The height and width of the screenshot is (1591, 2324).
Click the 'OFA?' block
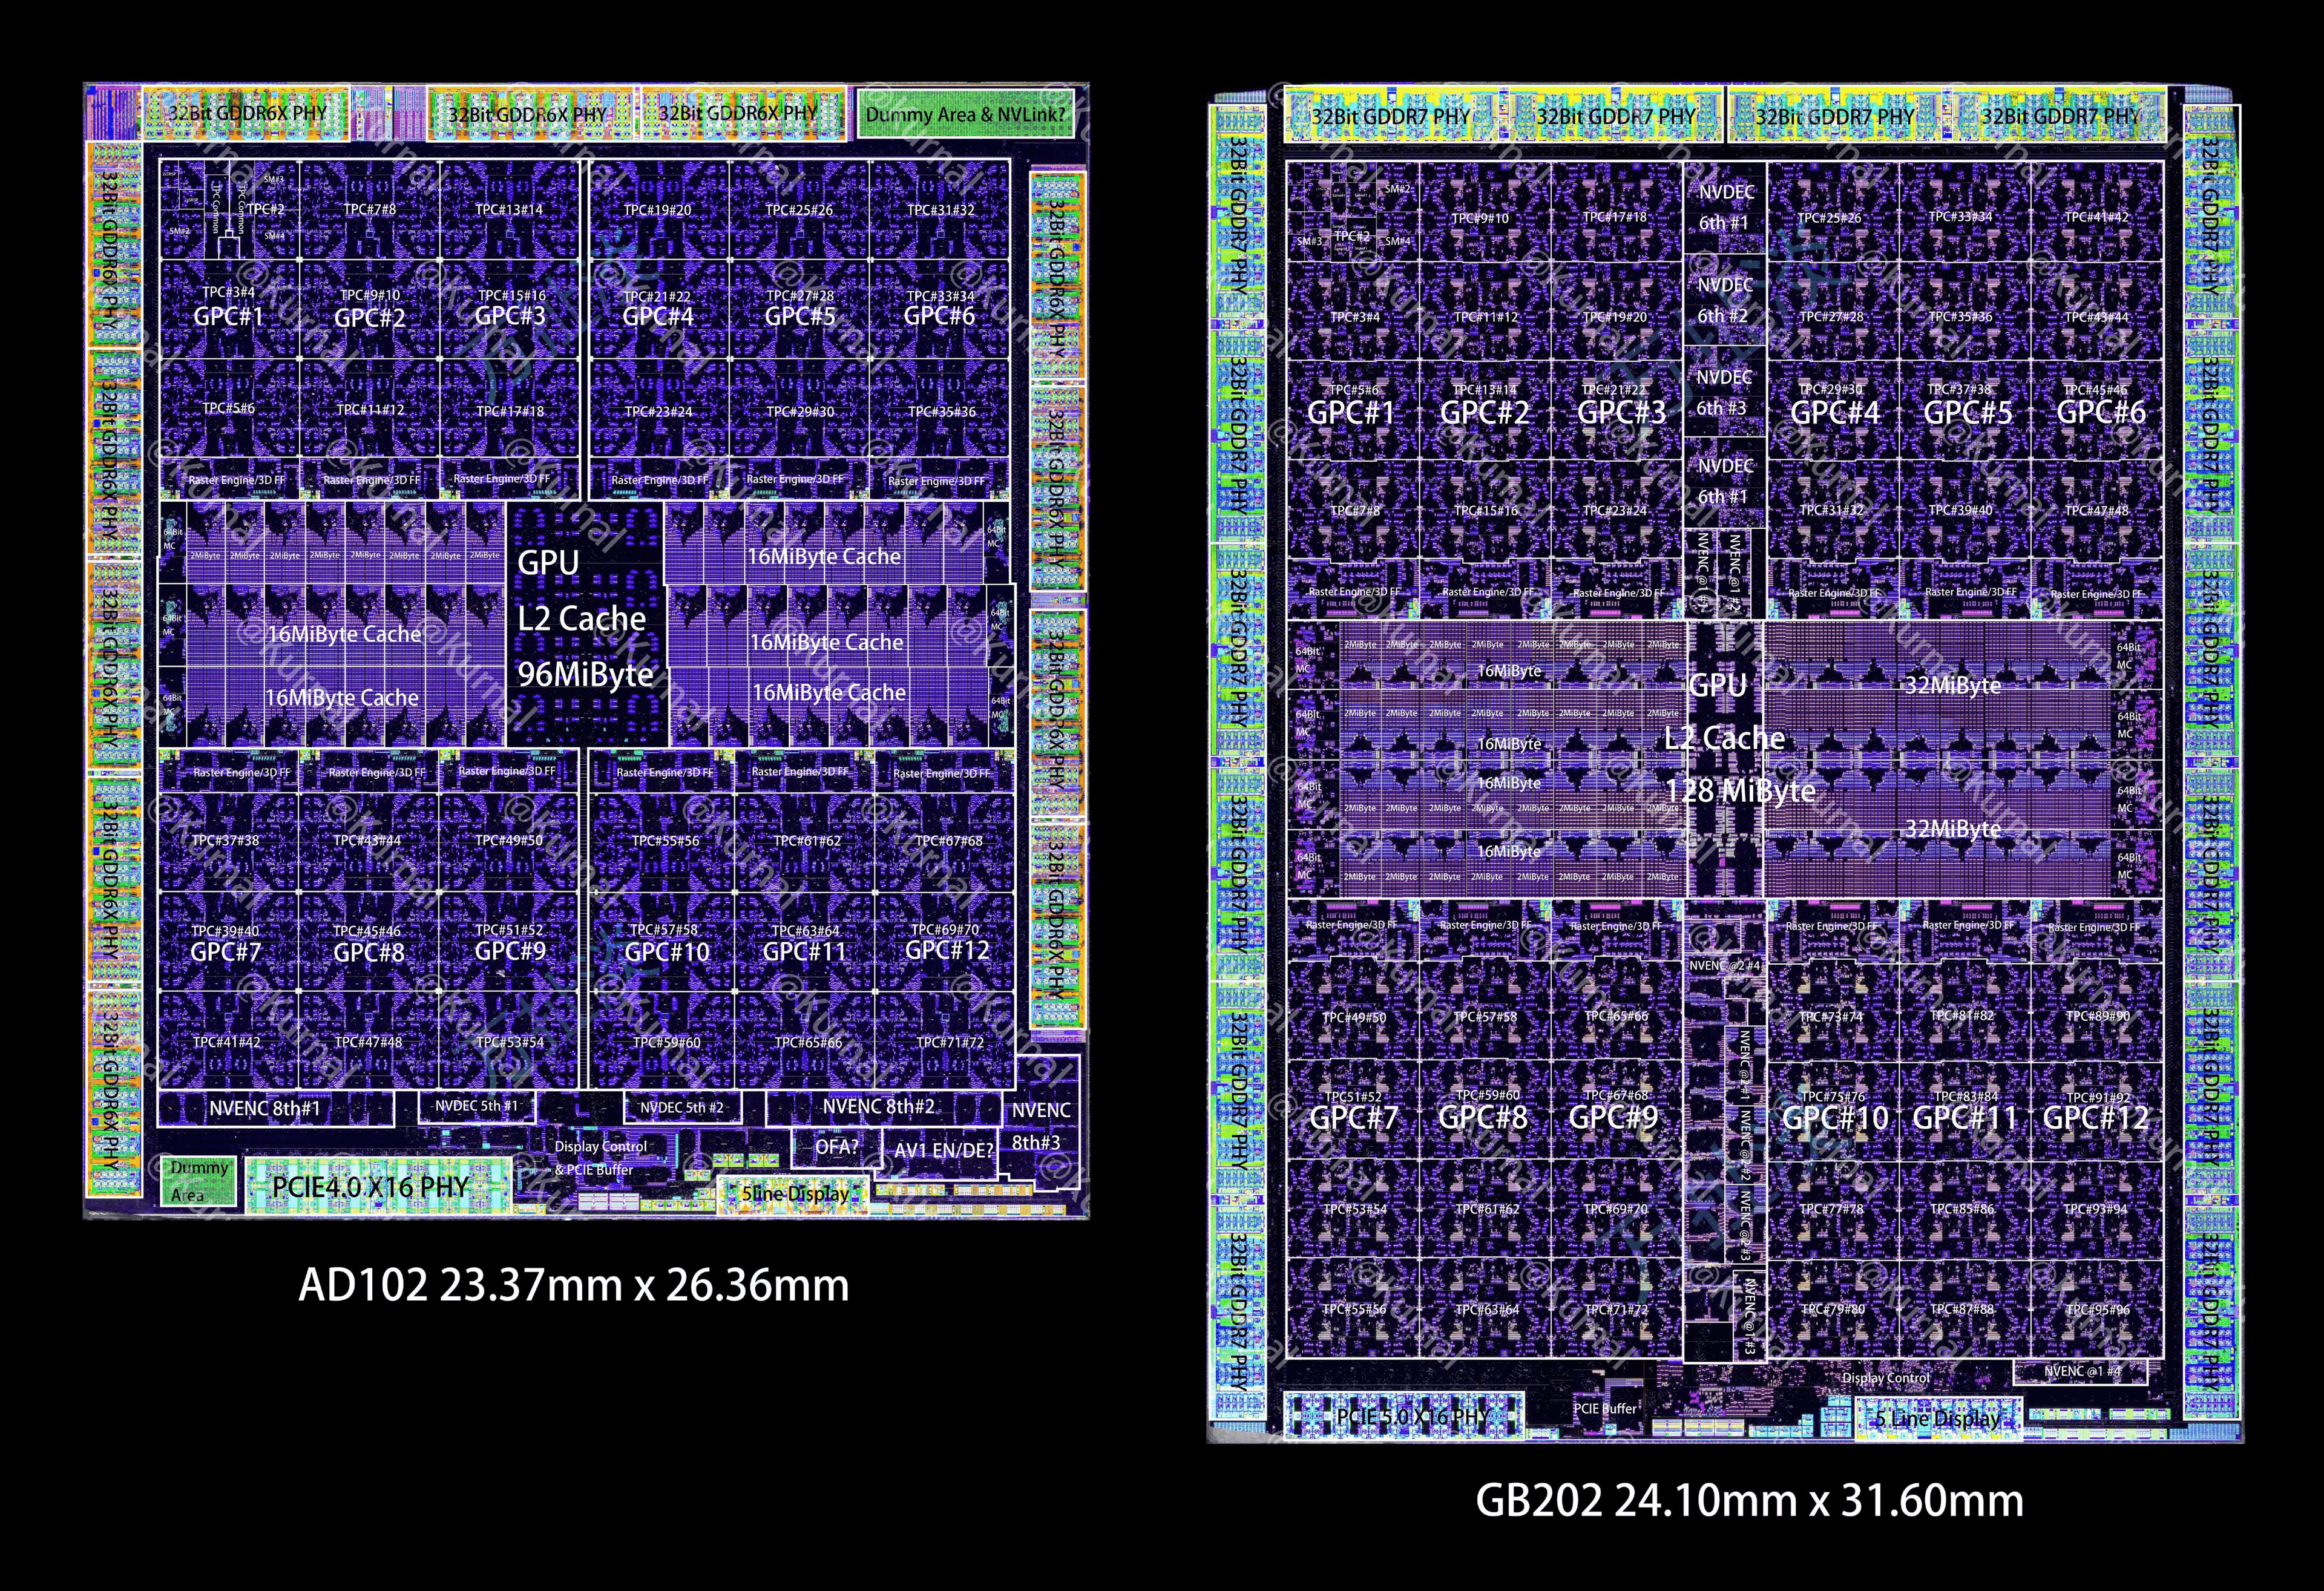pyautogui.click(x=836, y=1147)
